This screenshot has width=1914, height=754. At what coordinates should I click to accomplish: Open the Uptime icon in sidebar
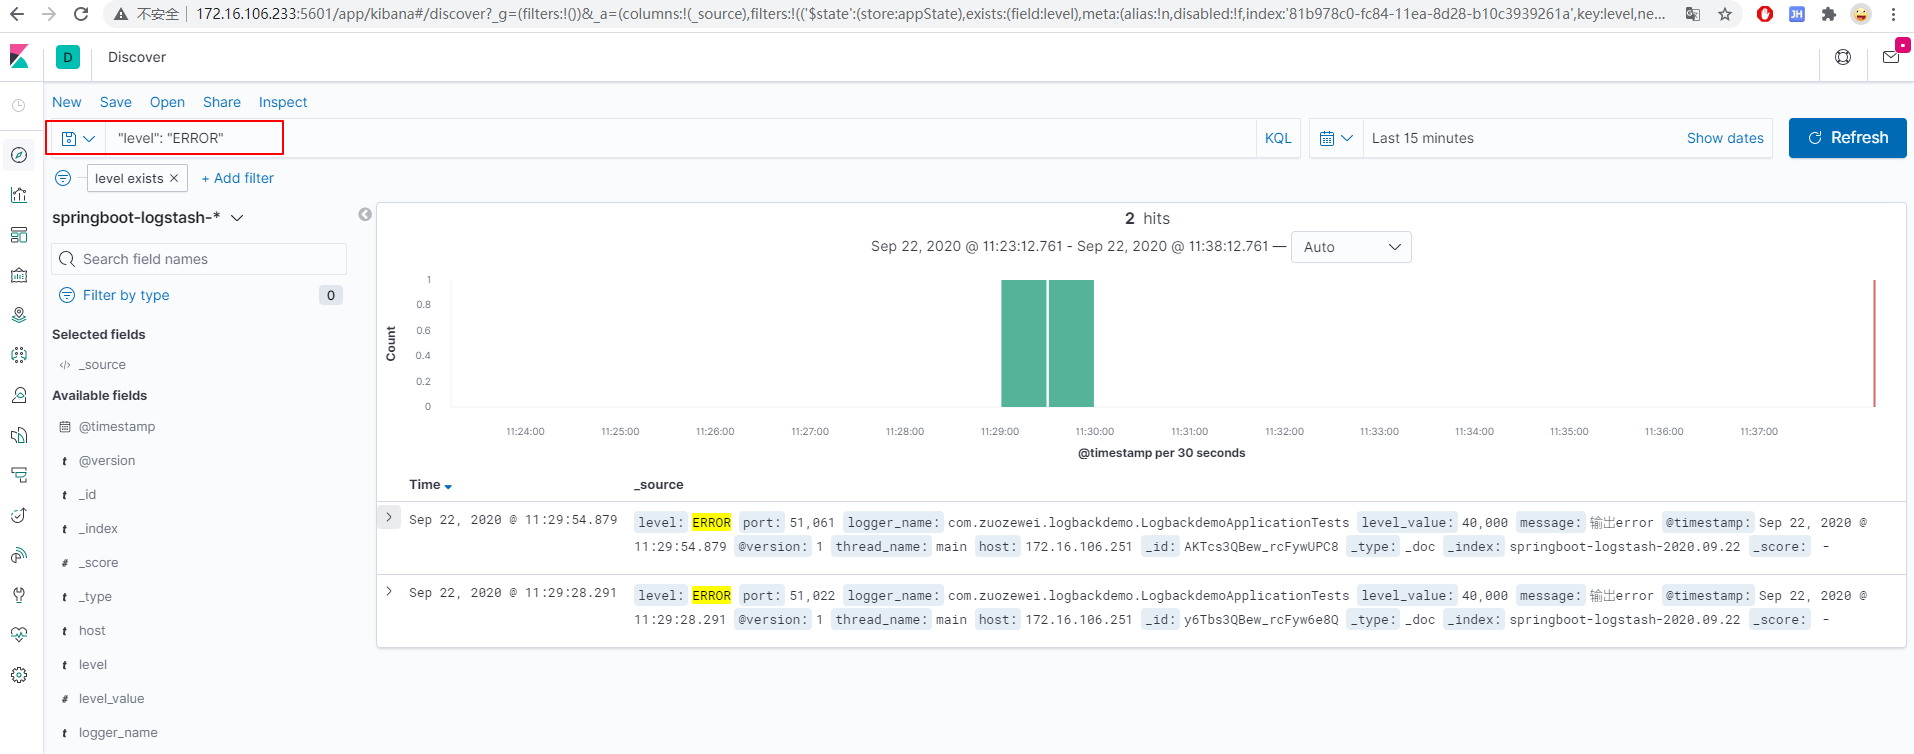coord(19,515)
